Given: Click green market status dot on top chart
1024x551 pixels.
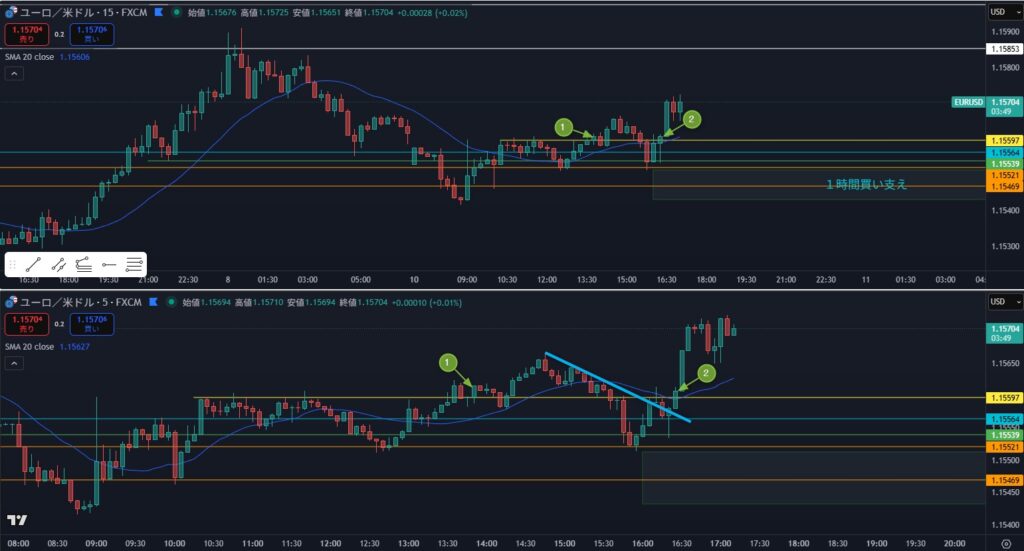Looking at the screenshot, I should coord(176,12).
